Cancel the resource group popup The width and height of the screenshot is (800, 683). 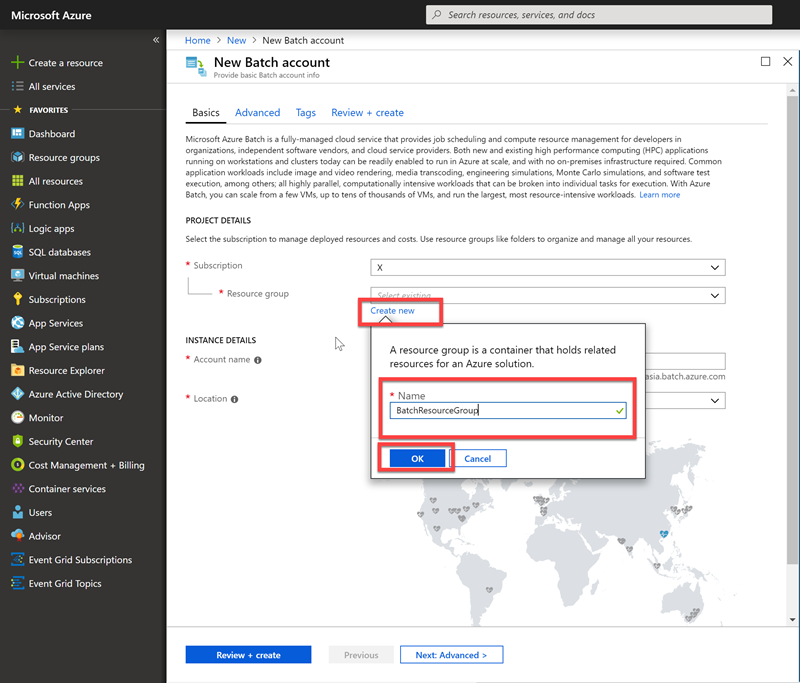click(x=478, y=459)
